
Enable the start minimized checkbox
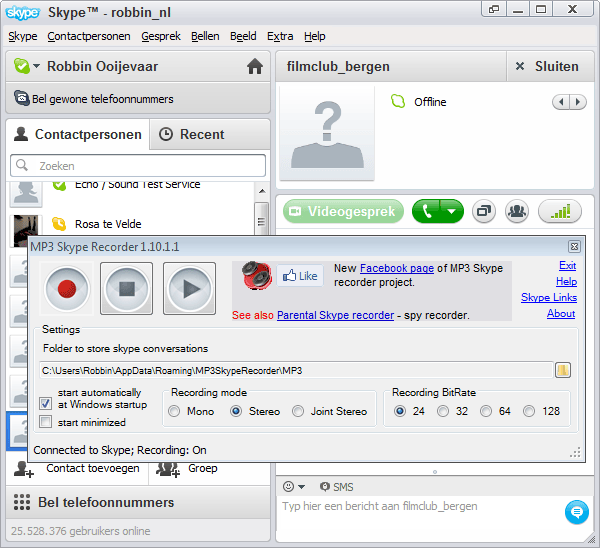click(46, 422)
